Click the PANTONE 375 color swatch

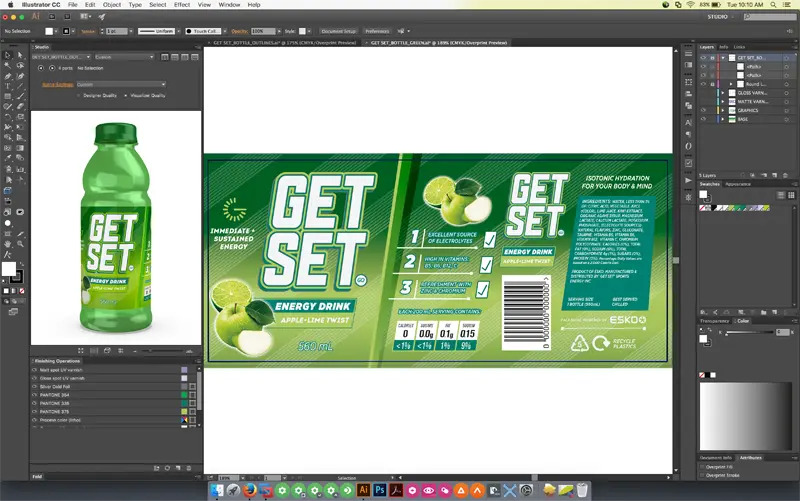click(183, 411)
